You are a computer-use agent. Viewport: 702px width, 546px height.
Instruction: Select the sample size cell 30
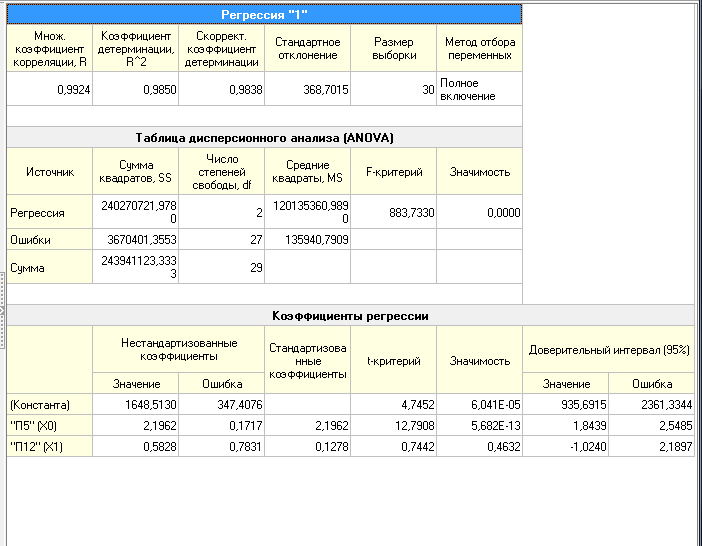[x=394, y=89]
